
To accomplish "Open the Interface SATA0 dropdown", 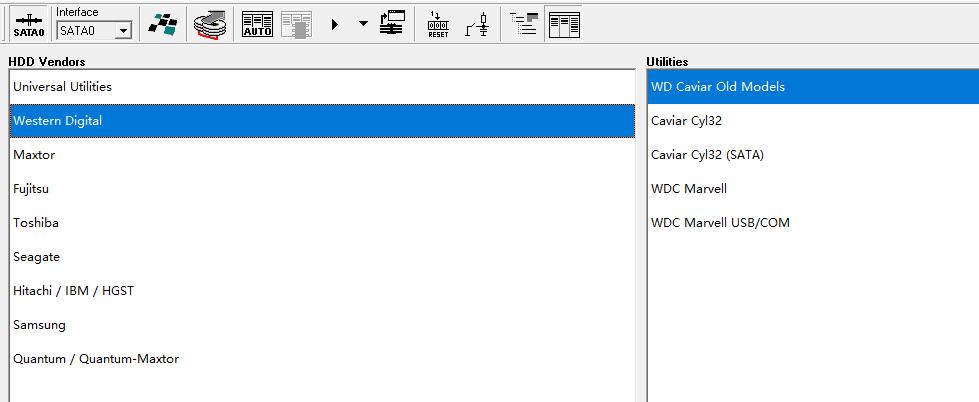I will point(124,30).
